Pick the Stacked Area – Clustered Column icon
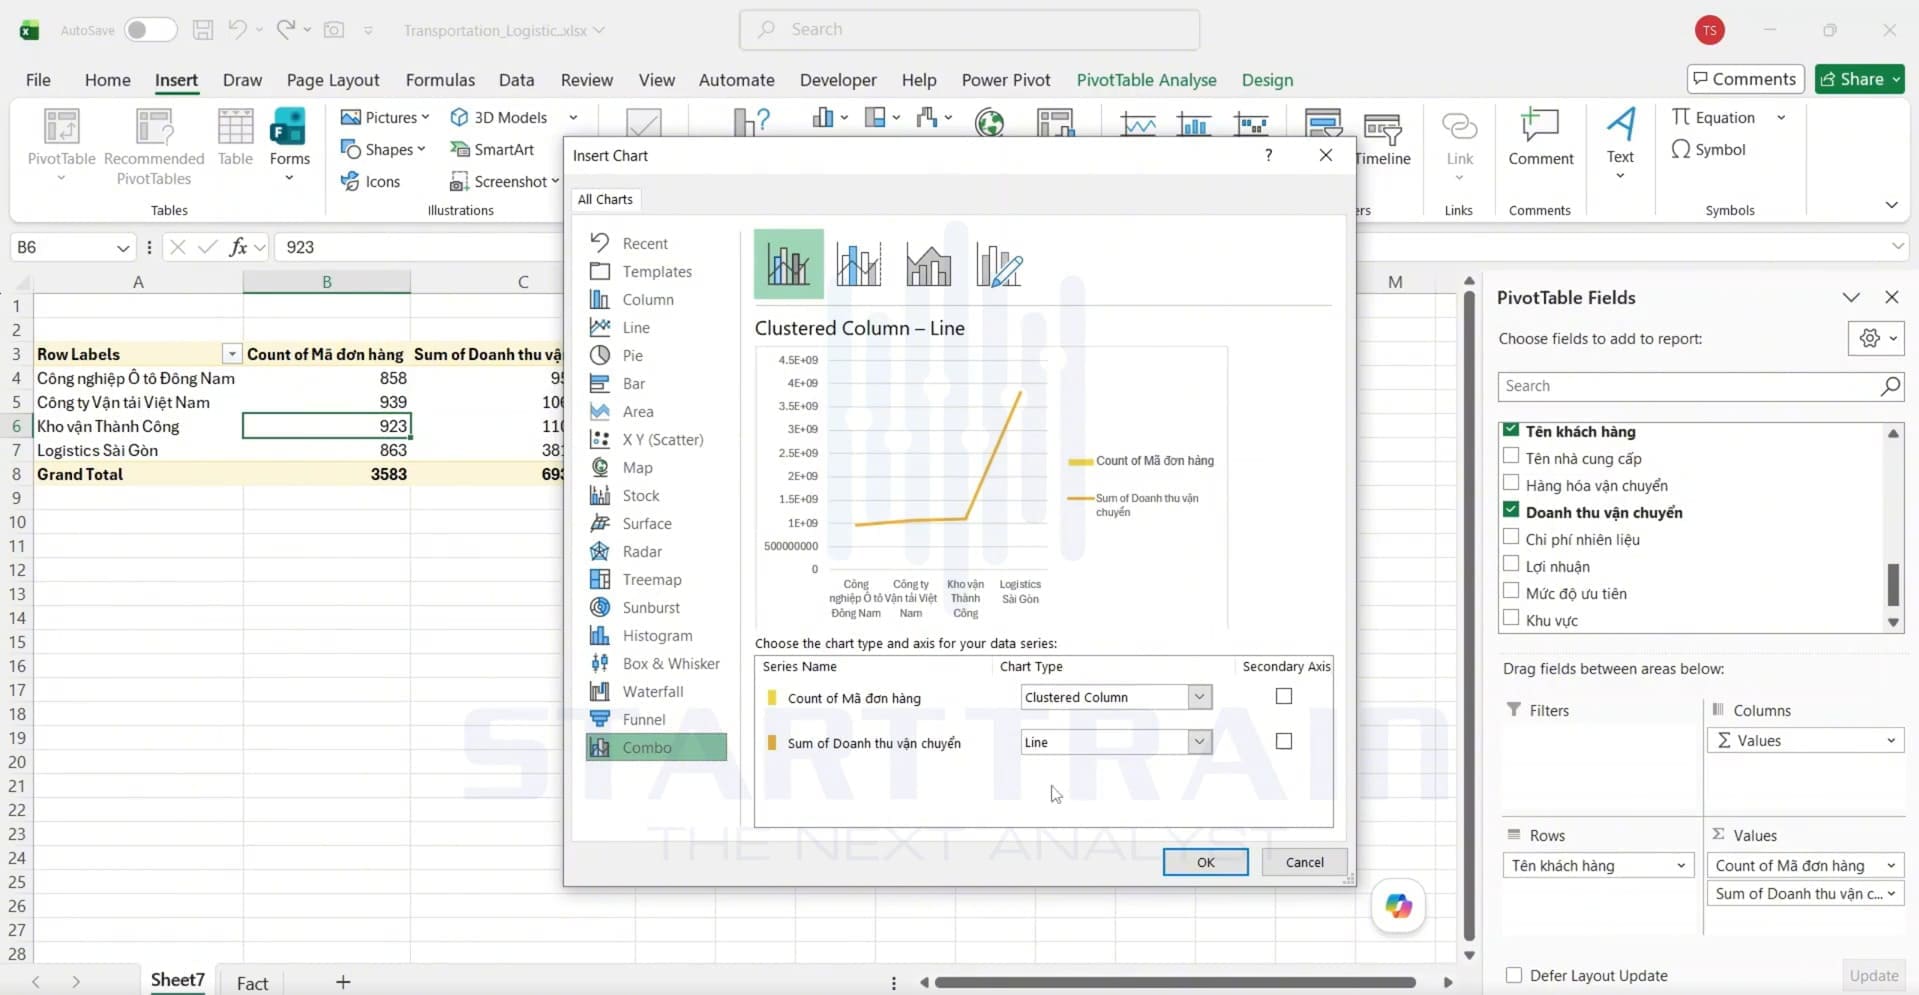Screen dimensions: 1919x995 pyautogui.click(x=928, y=265)
